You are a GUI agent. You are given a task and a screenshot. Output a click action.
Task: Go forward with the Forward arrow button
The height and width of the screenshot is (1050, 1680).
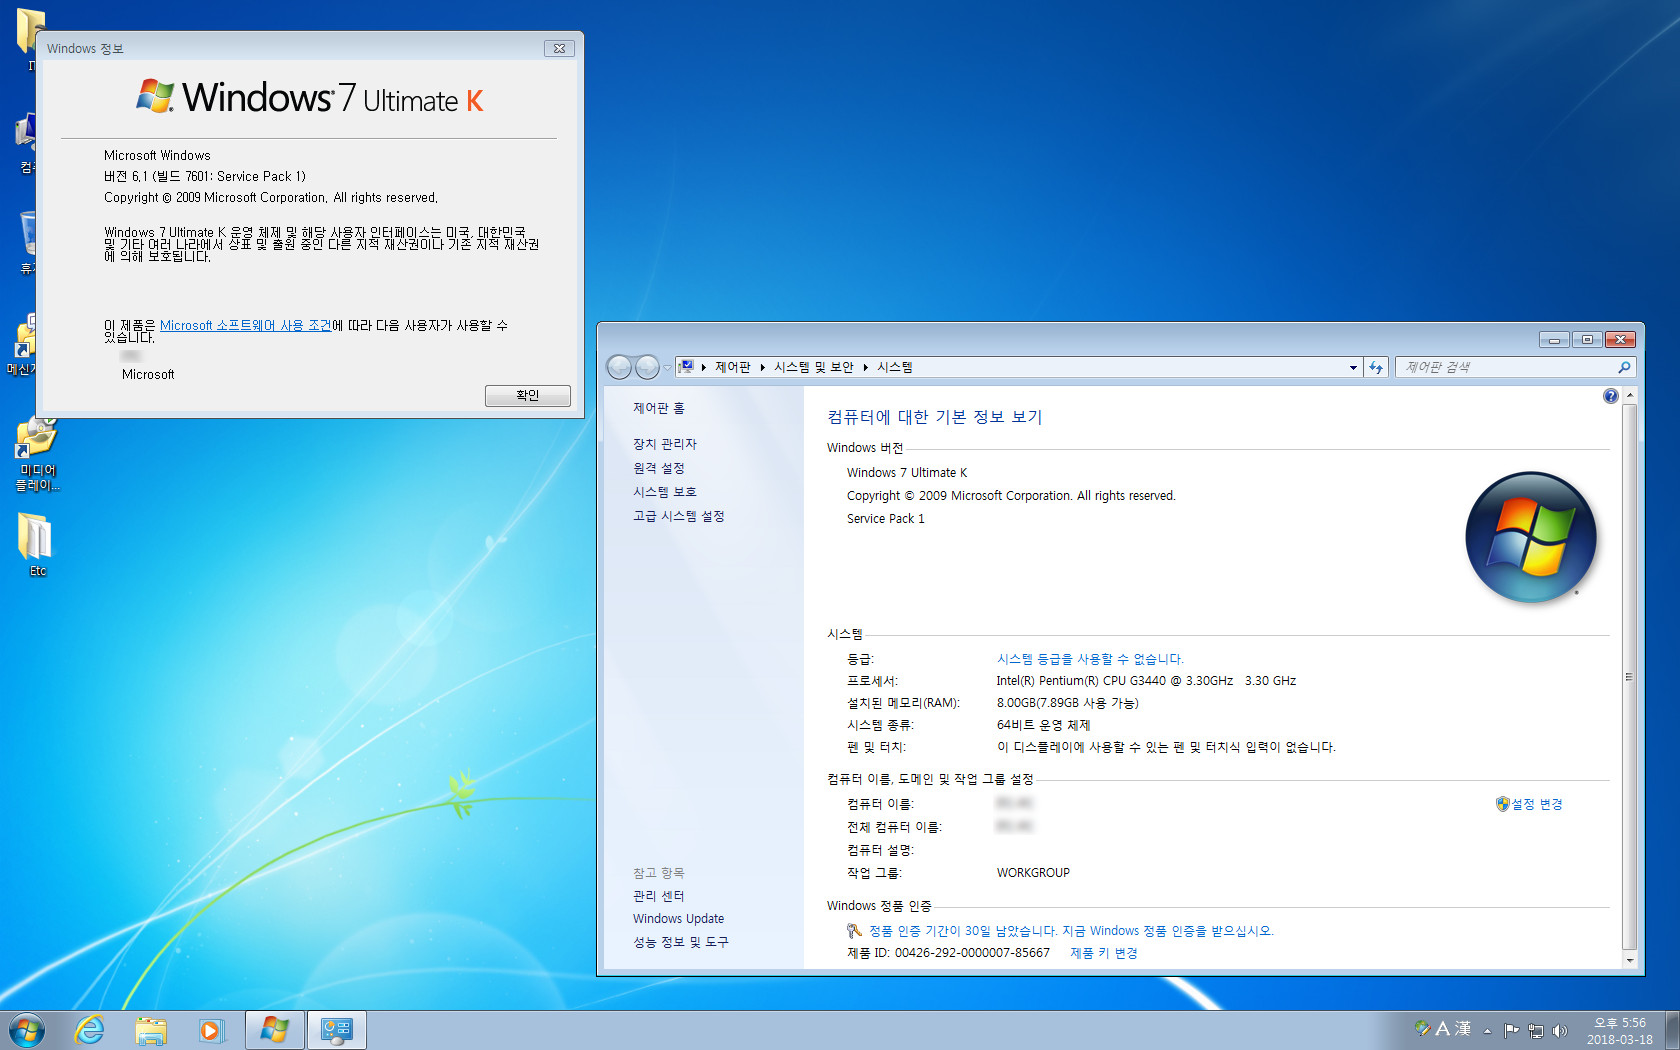coord(647,367)
